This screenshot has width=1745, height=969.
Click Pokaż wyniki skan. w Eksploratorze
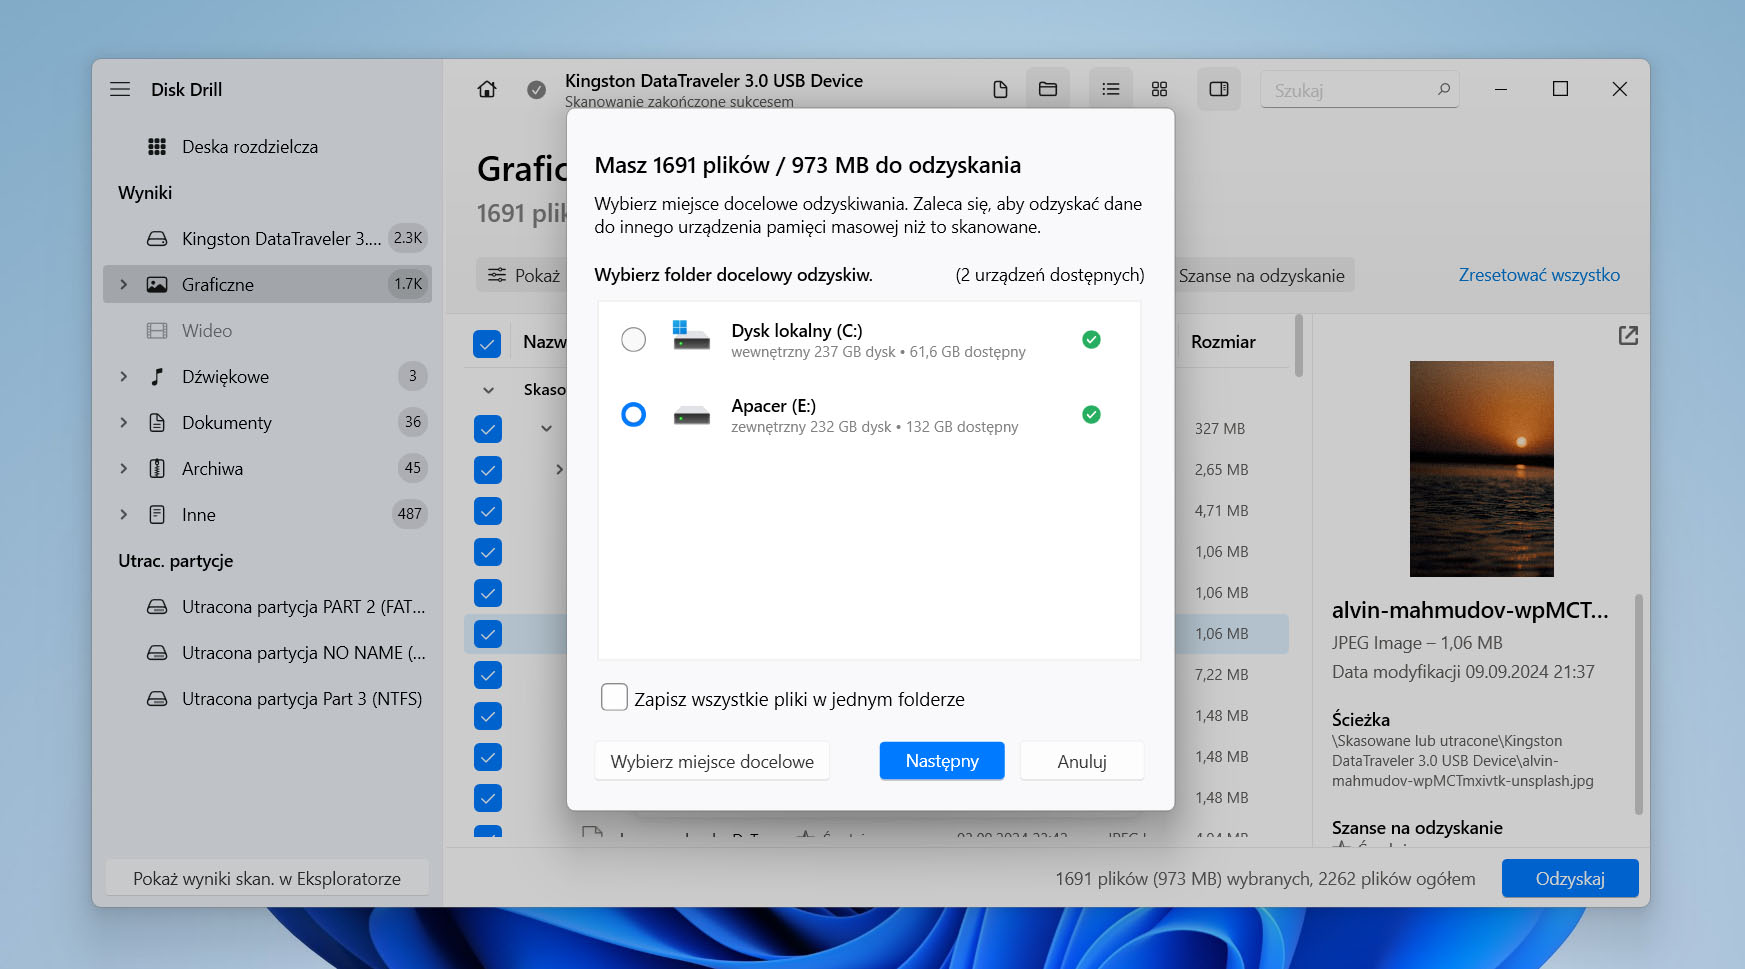click(x=267, y=878)
